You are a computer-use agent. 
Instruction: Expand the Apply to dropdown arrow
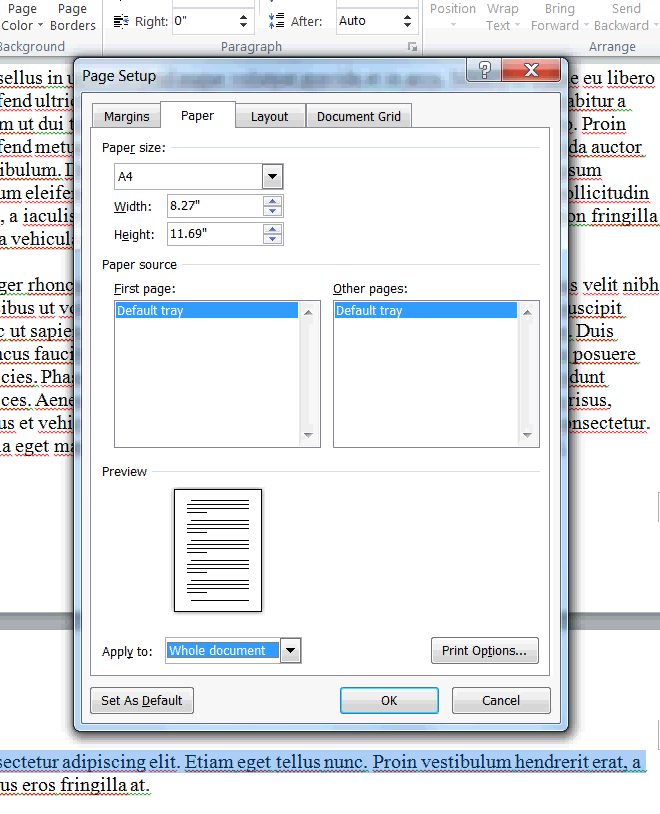(290, 650)
